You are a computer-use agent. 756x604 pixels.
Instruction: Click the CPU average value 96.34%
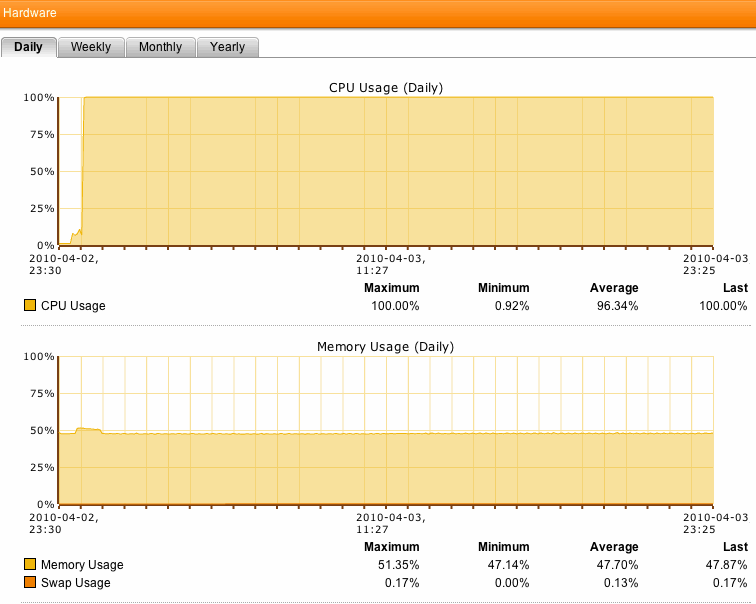[615, 306]
